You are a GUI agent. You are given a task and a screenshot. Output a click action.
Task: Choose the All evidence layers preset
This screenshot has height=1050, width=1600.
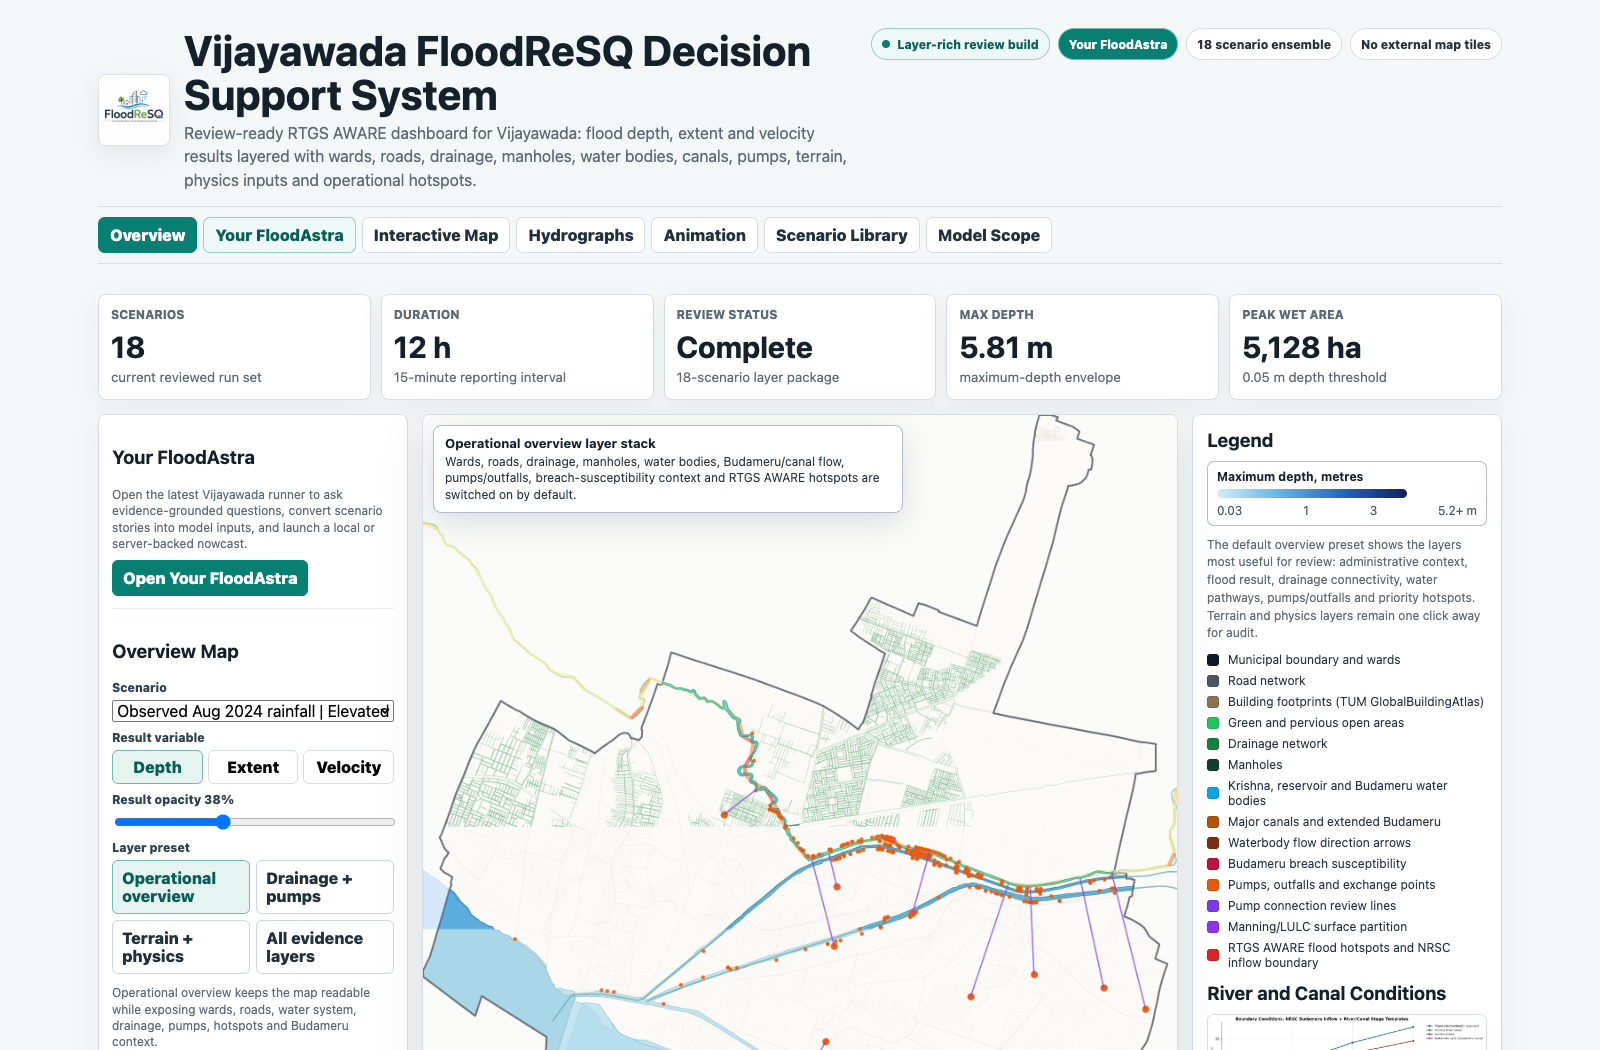[x=325, y=947]
